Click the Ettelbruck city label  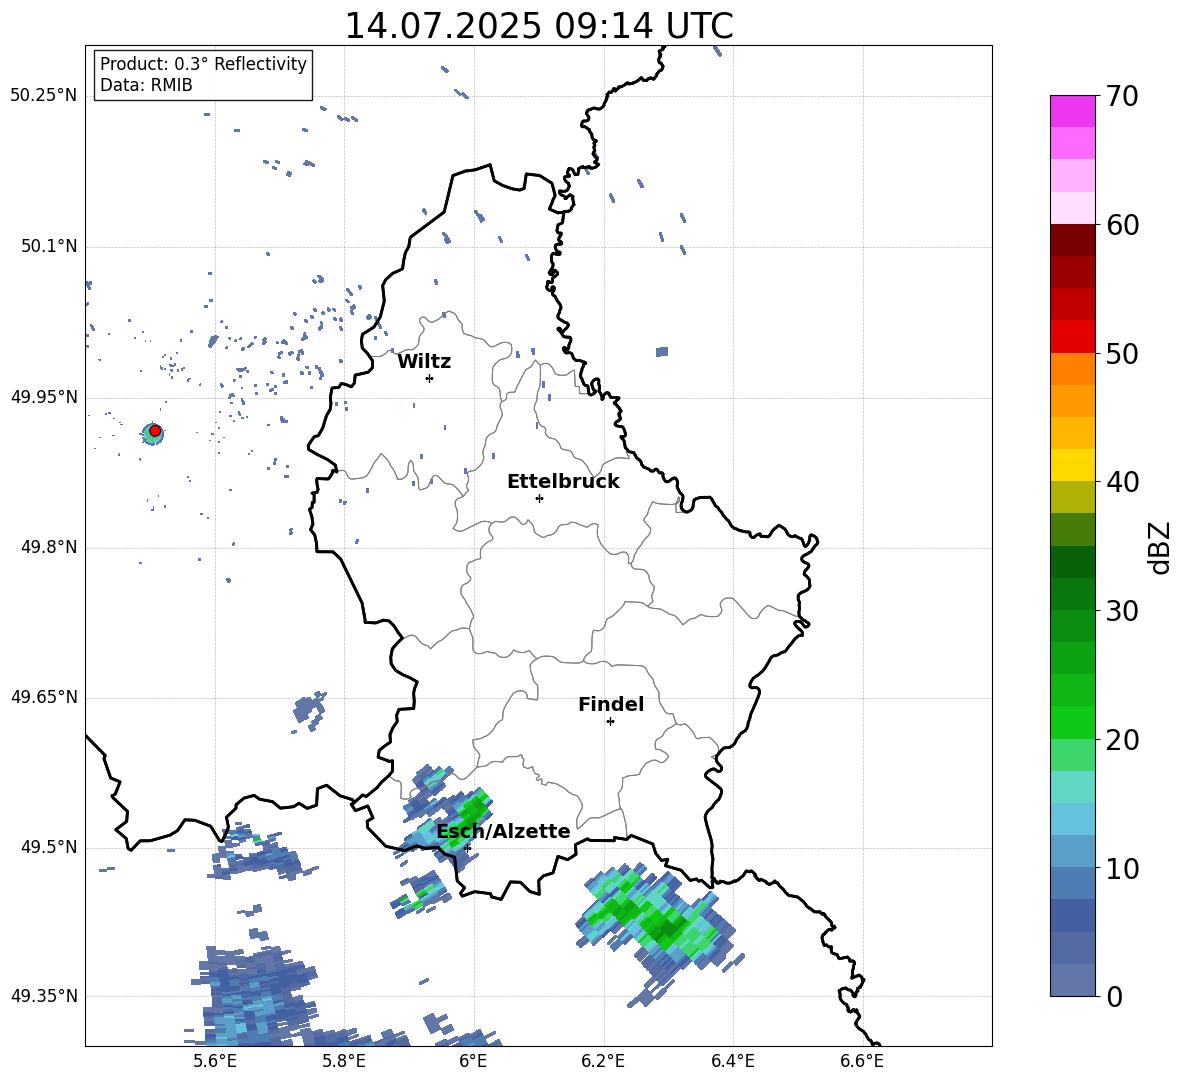tap(563, 482)
